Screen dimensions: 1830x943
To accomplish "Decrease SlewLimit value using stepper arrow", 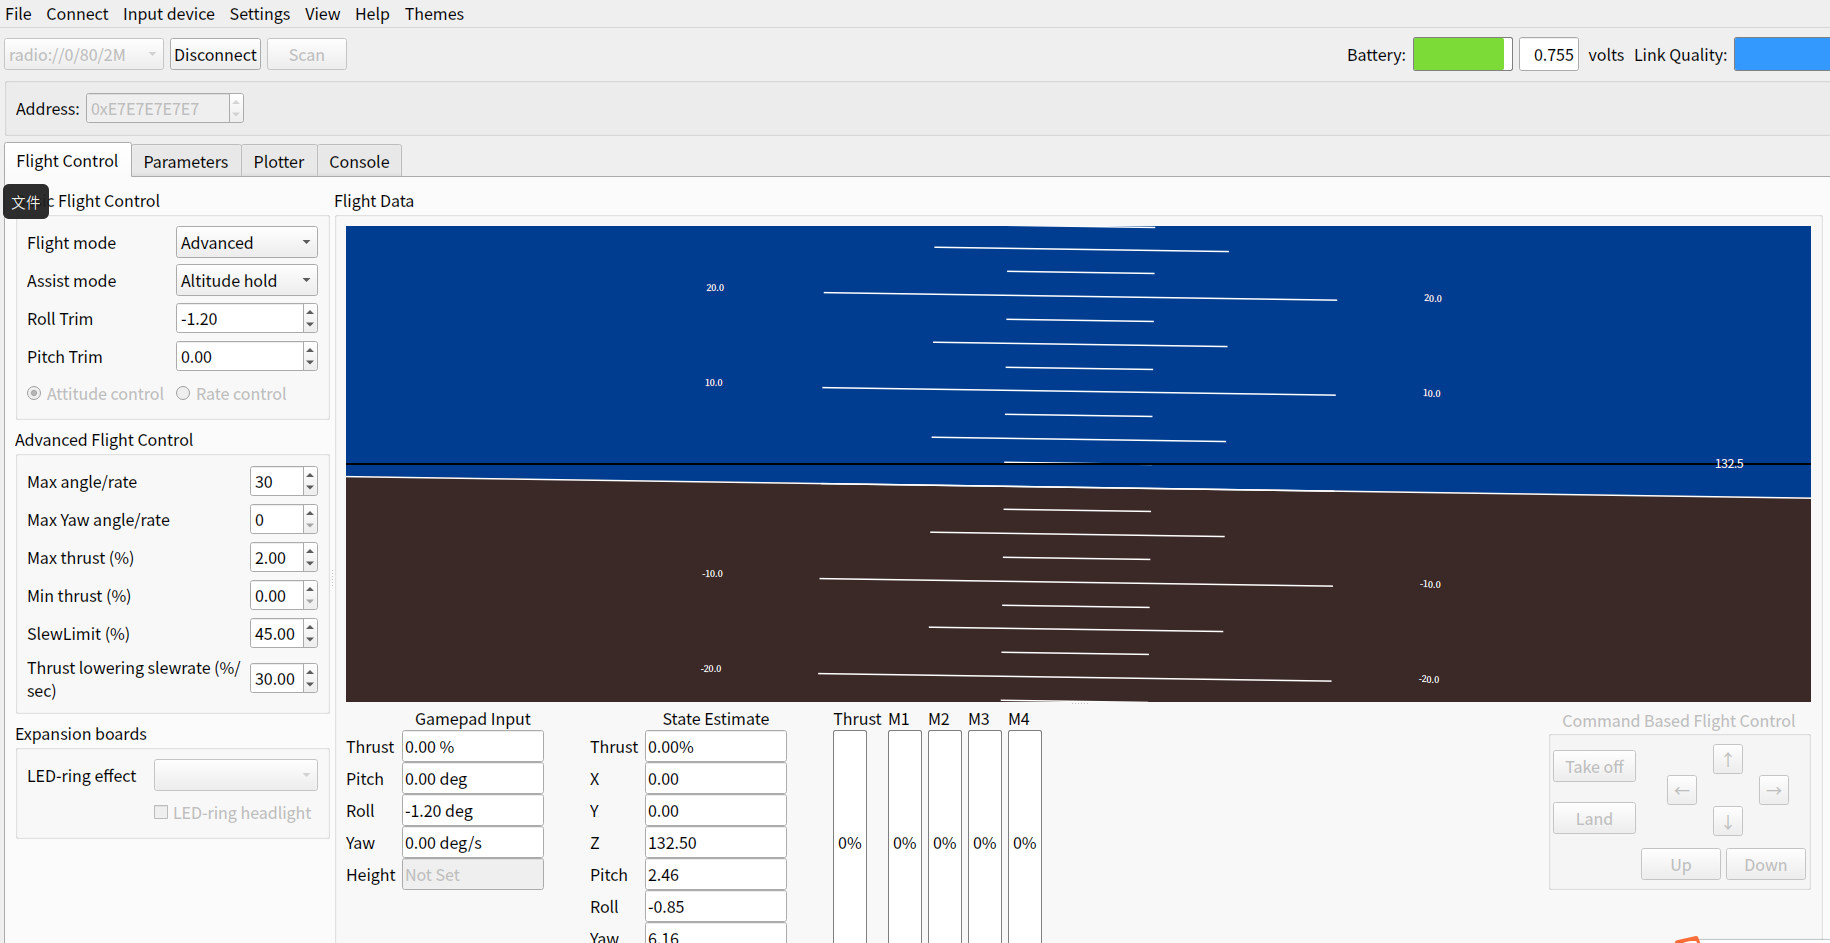I will click(310, 640).
